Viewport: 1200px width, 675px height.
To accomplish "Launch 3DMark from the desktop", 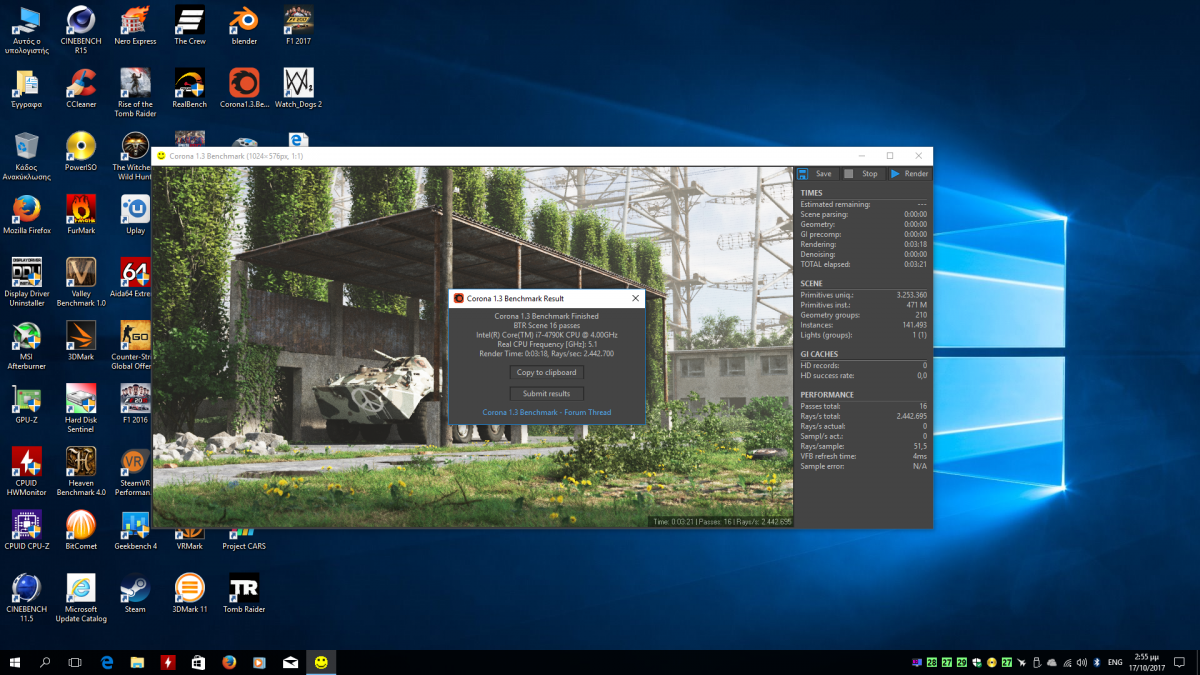I will (x=81, y=341).
